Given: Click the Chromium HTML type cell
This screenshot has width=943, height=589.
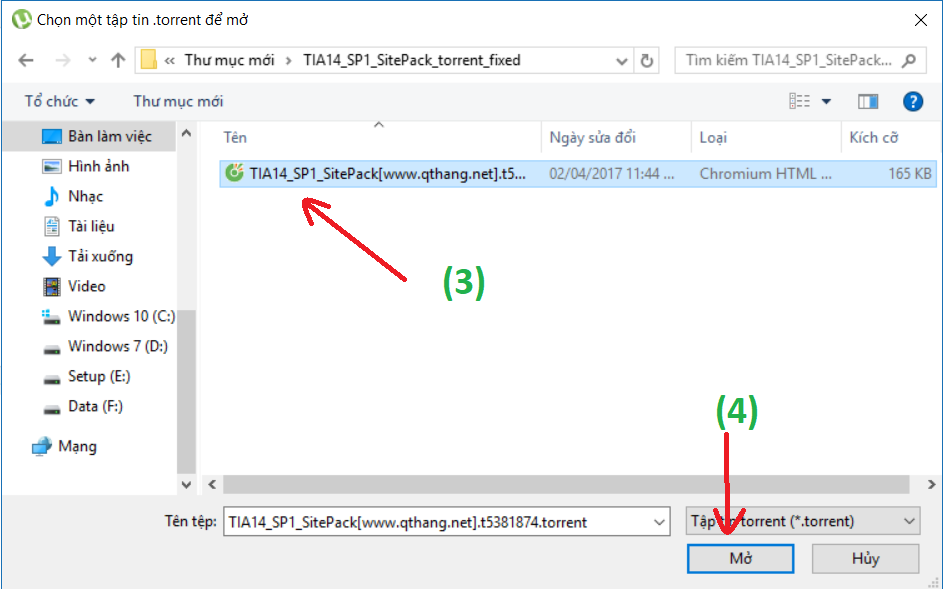Looking at the screenshot, I should (766, 174).
